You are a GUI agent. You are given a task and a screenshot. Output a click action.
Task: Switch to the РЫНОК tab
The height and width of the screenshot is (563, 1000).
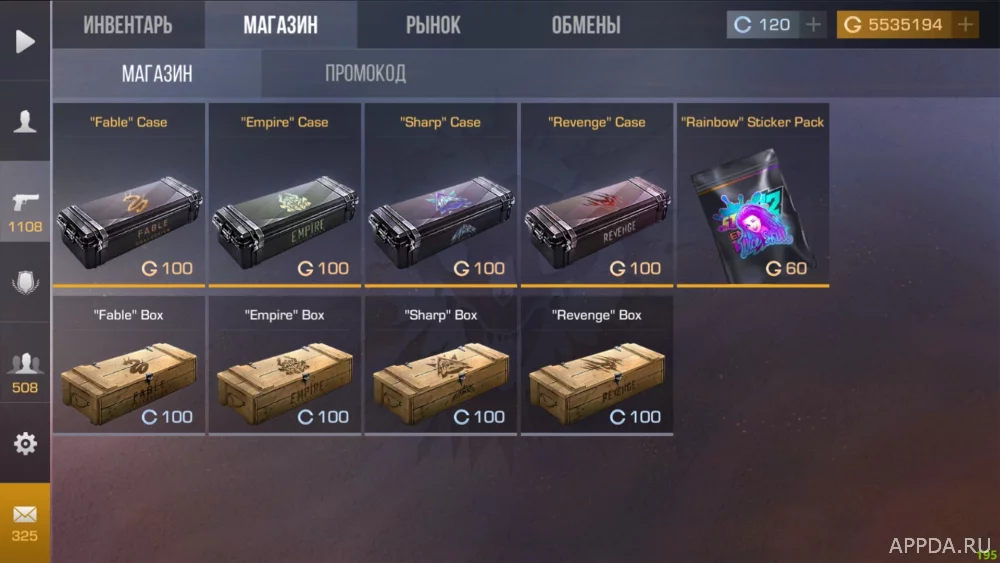click(433, 25)
